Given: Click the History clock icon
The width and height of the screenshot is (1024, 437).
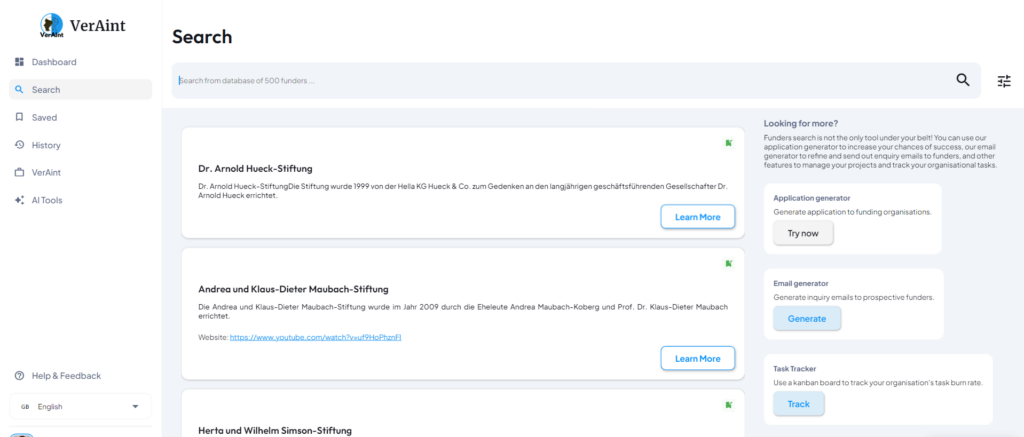Looking at the screenshot, I should (x=19, y=145).
